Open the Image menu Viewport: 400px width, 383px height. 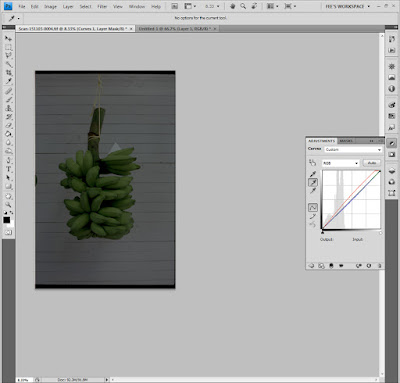coord(50,6)
